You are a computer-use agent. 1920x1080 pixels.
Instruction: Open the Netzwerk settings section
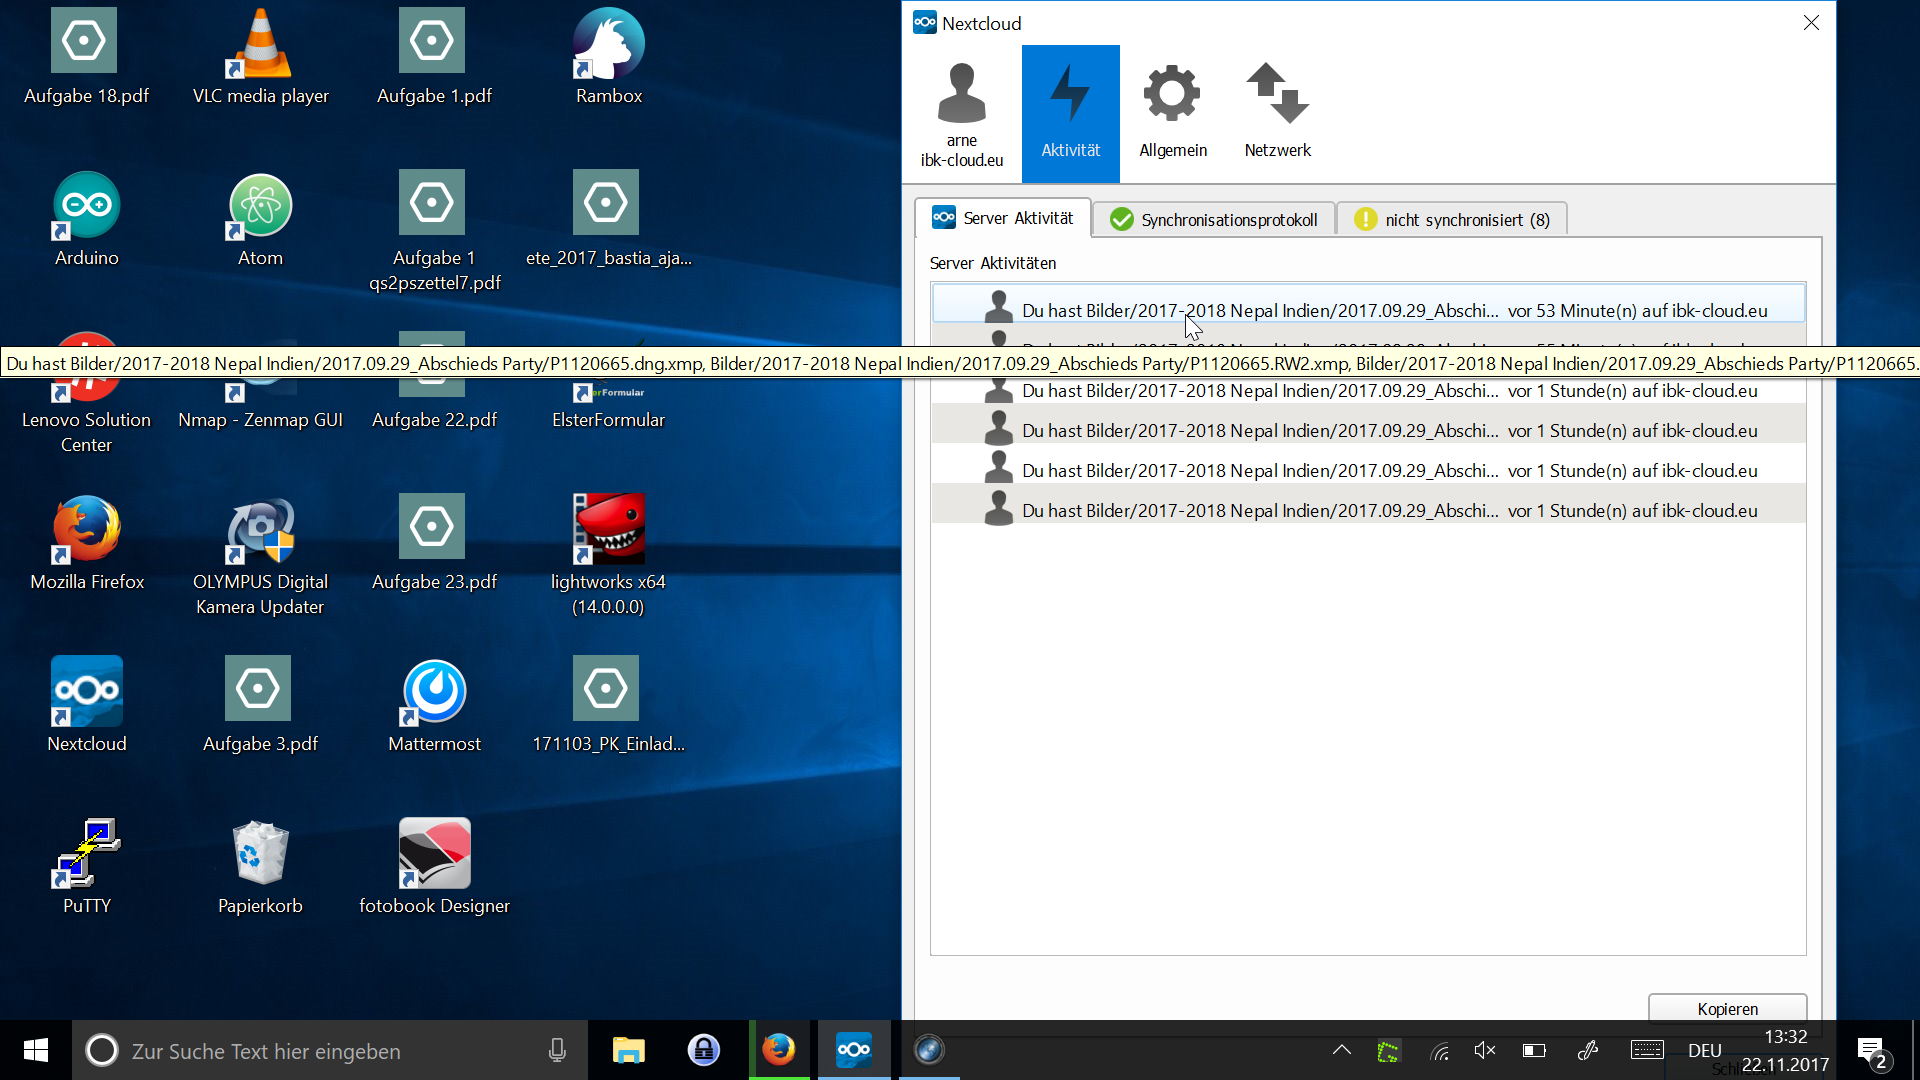(x=1277, y=114)
